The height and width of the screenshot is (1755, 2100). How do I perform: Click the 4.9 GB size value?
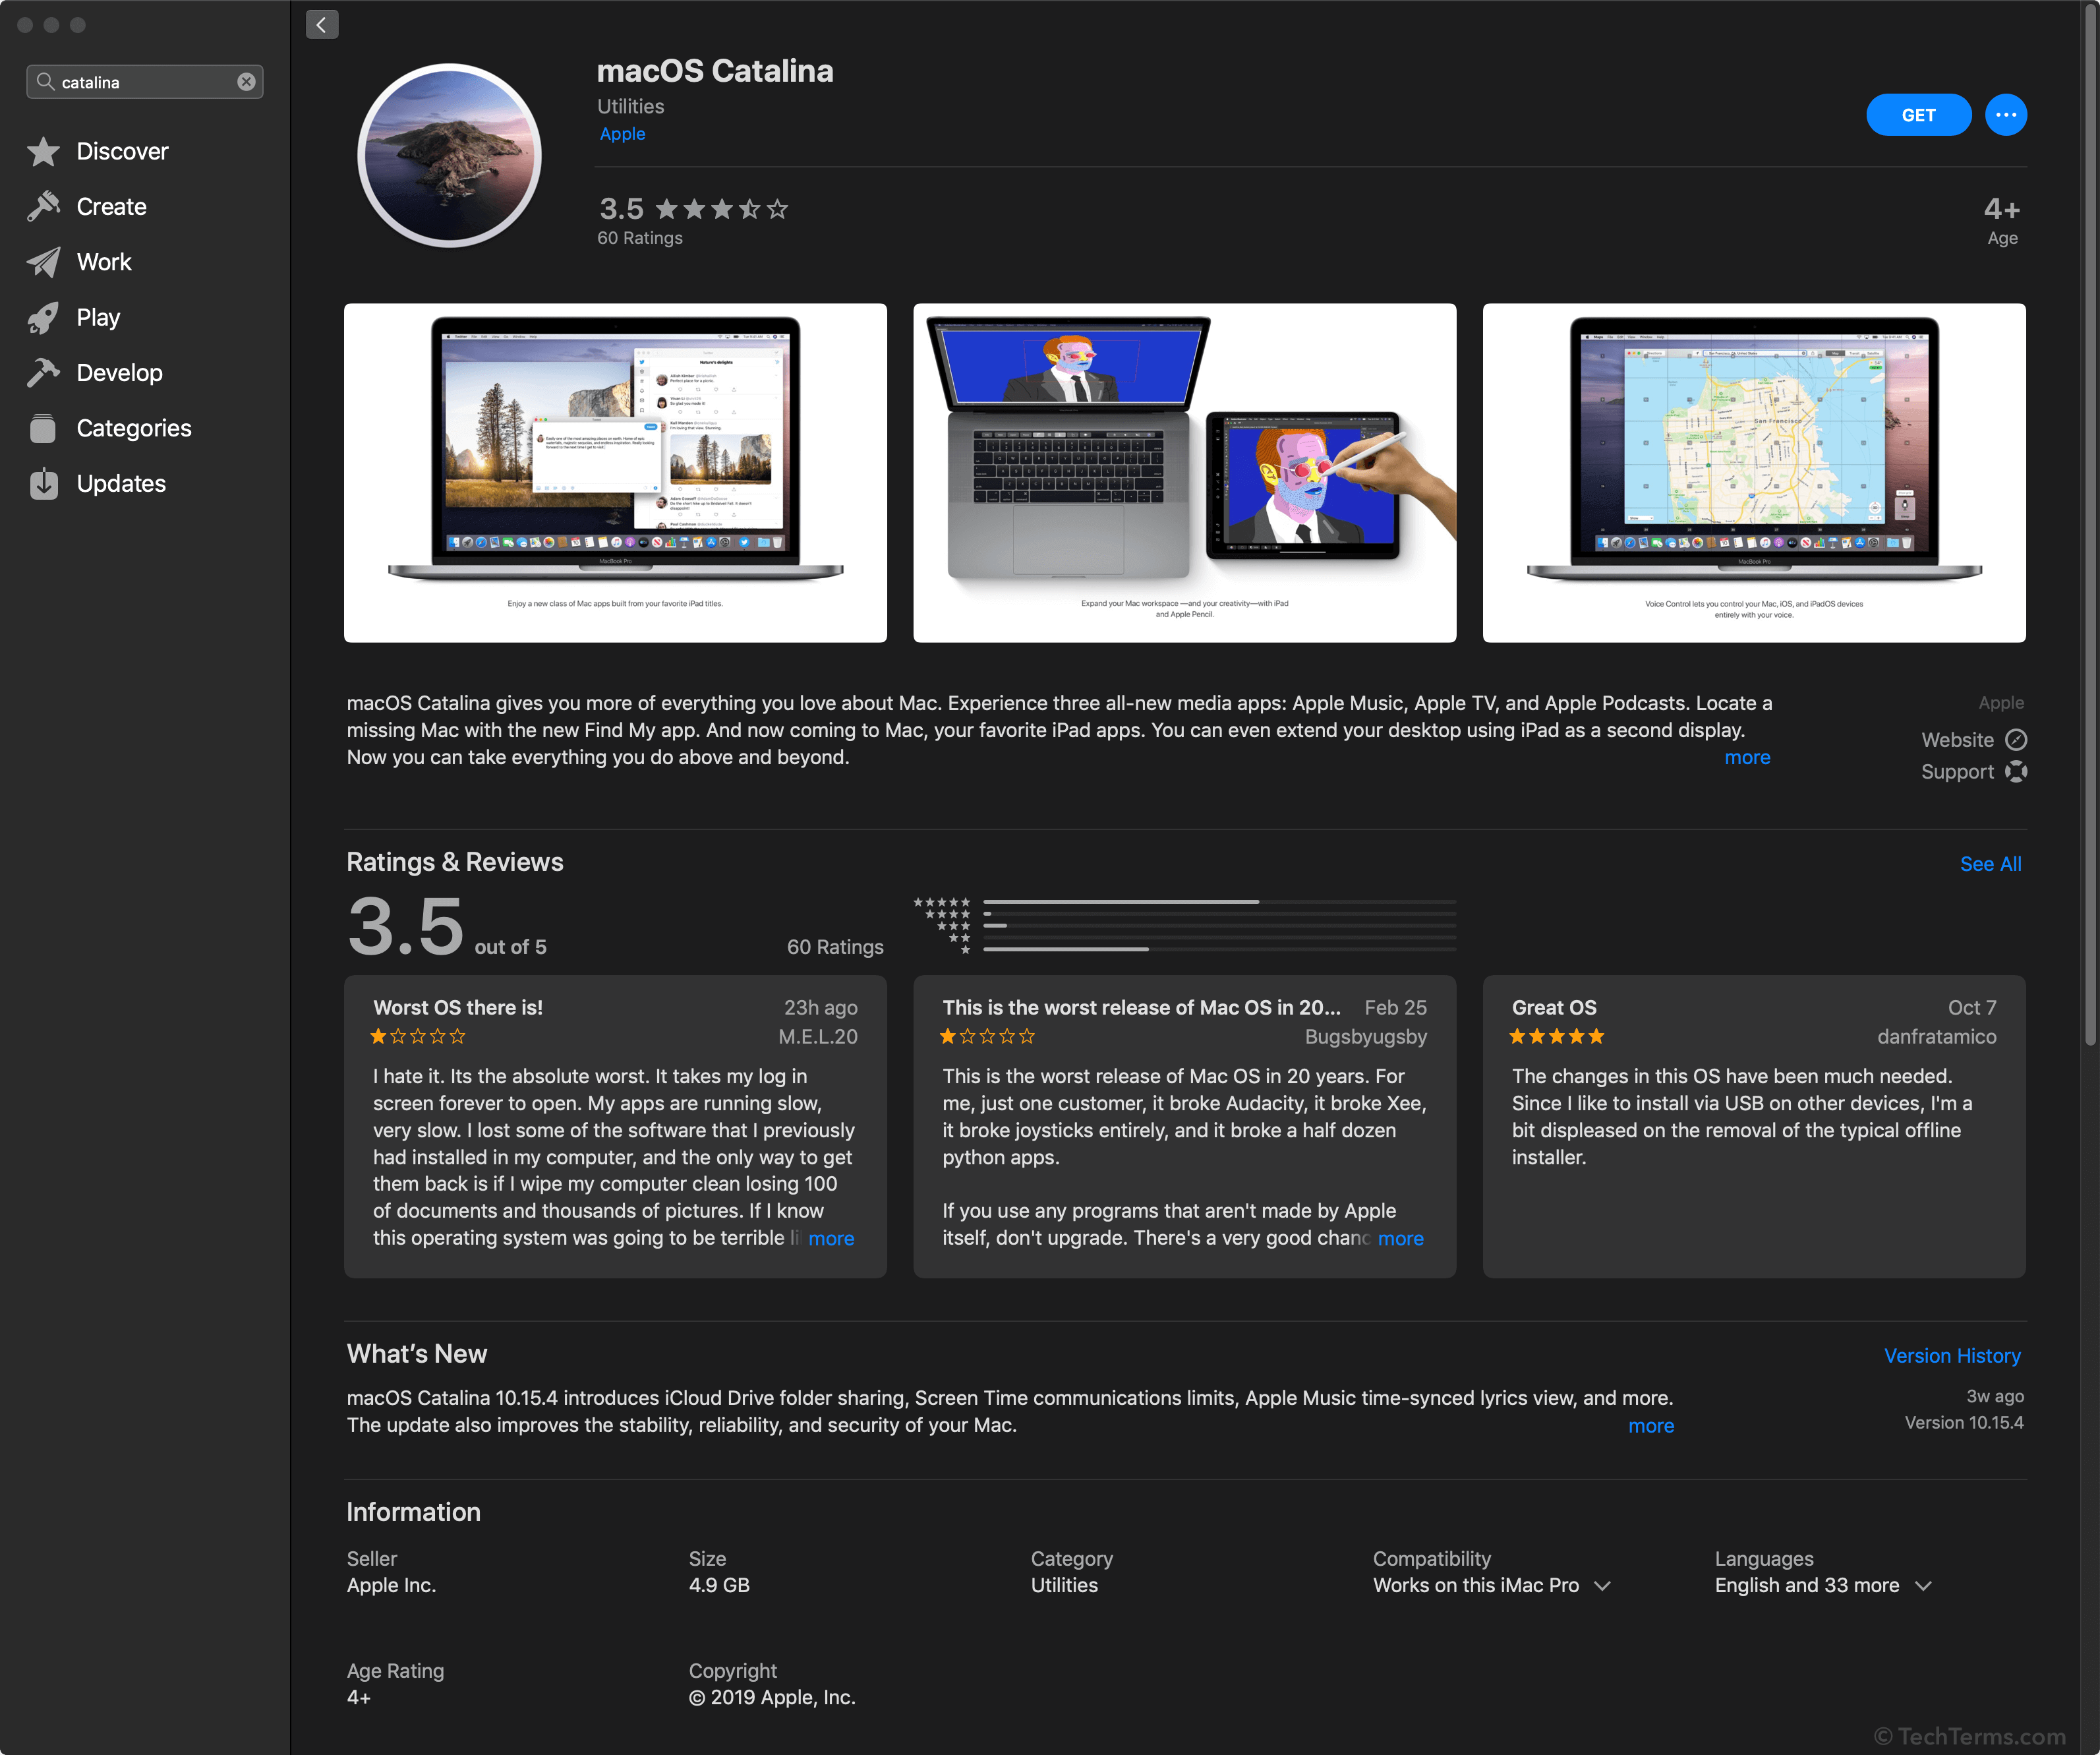pos(719,1586)
